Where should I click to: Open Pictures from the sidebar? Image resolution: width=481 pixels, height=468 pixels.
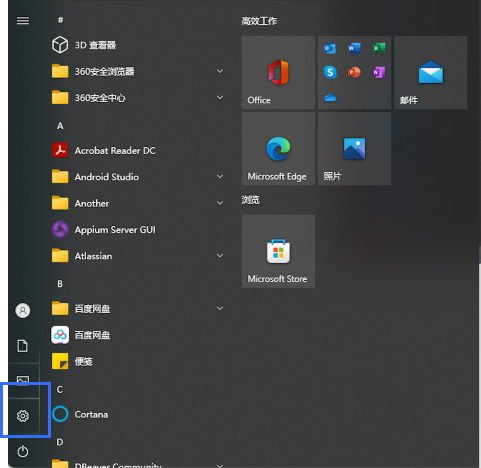click(x=23, y=381)
